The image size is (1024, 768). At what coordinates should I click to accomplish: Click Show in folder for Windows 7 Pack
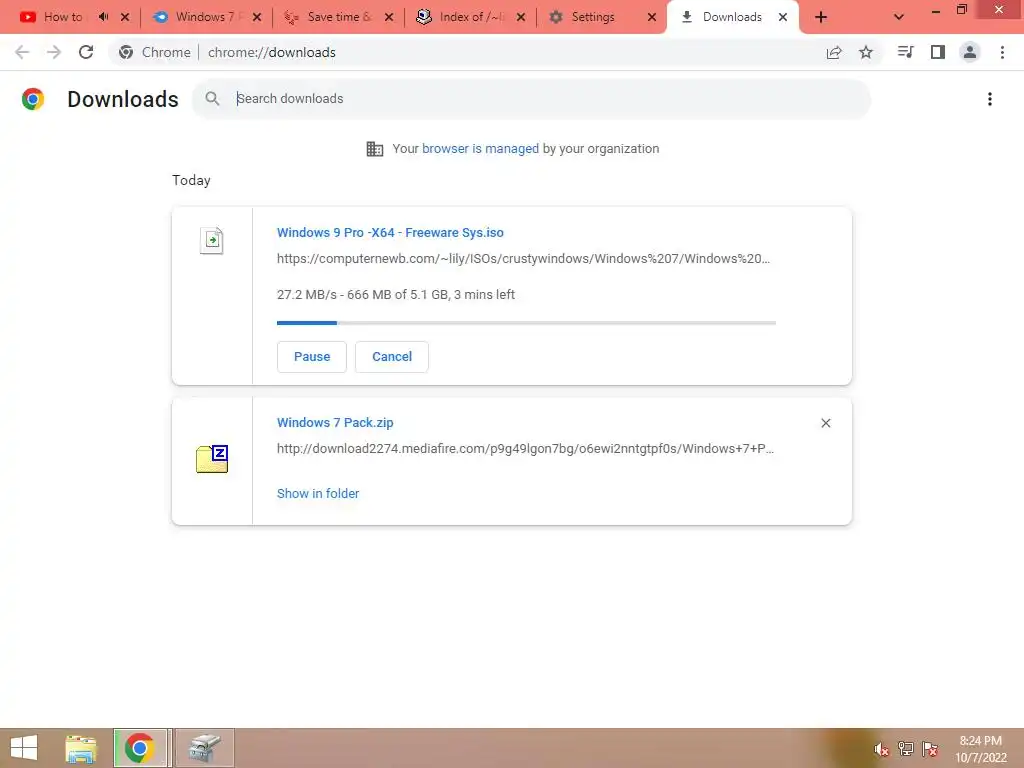coord(318,494)
